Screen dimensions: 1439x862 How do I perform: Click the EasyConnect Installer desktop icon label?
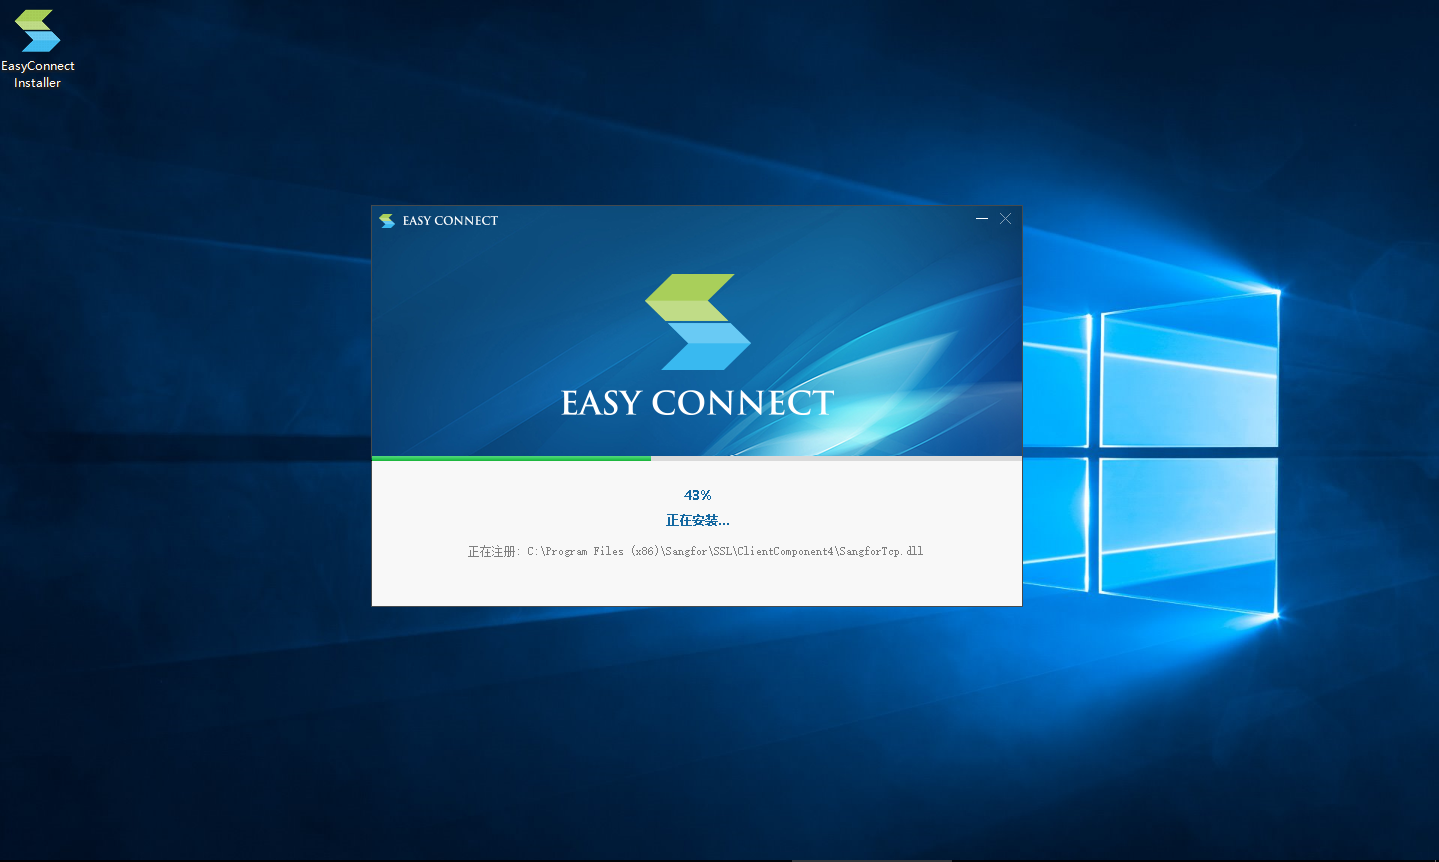(x=37, y=74)
